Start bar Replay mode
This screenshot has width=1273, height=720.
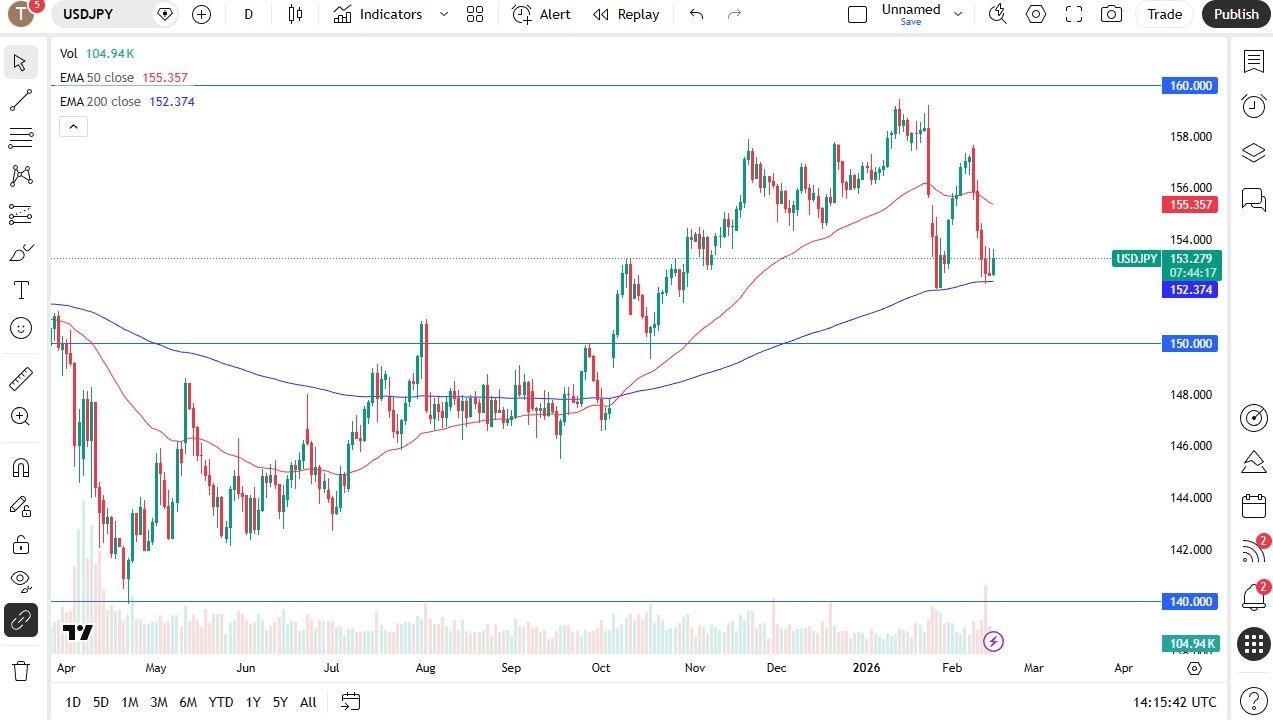625,14
